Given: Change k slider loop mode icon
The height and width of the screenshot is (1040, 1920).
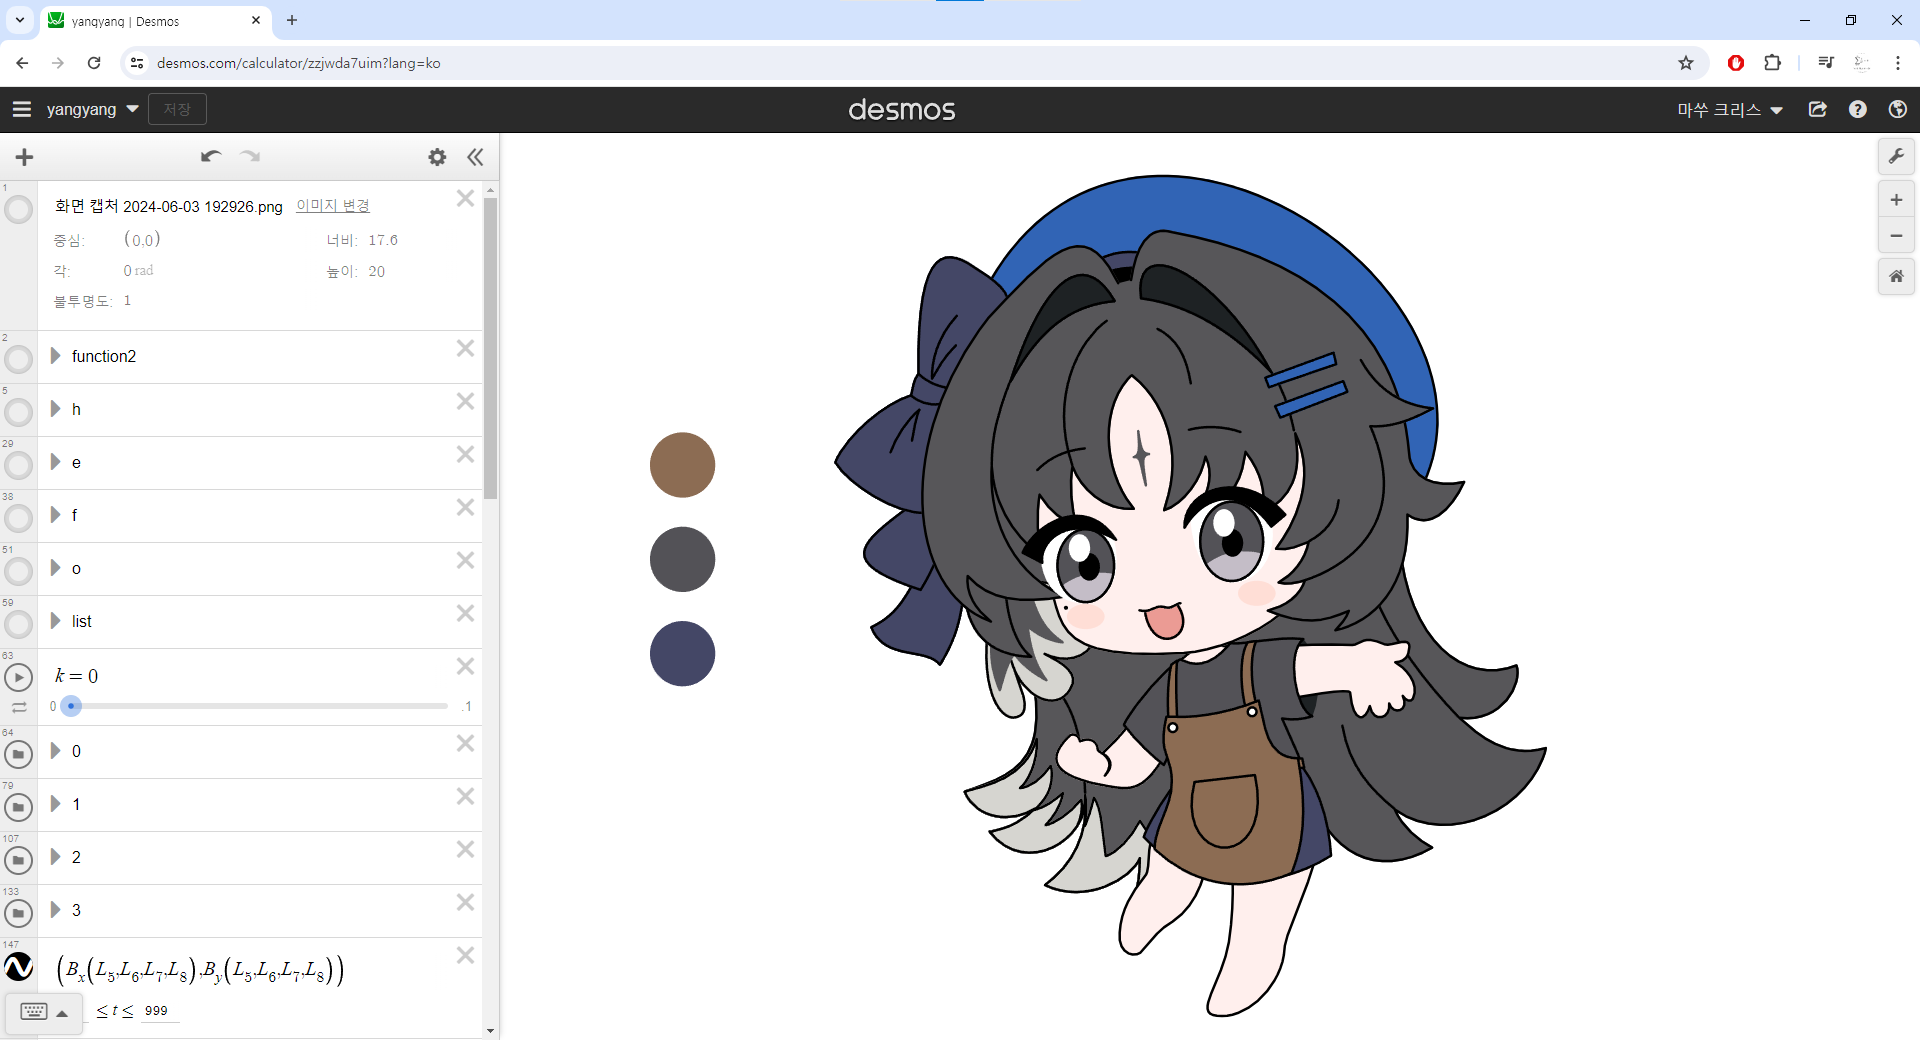Looking at the screenshot, I should (x=19, y=707).
